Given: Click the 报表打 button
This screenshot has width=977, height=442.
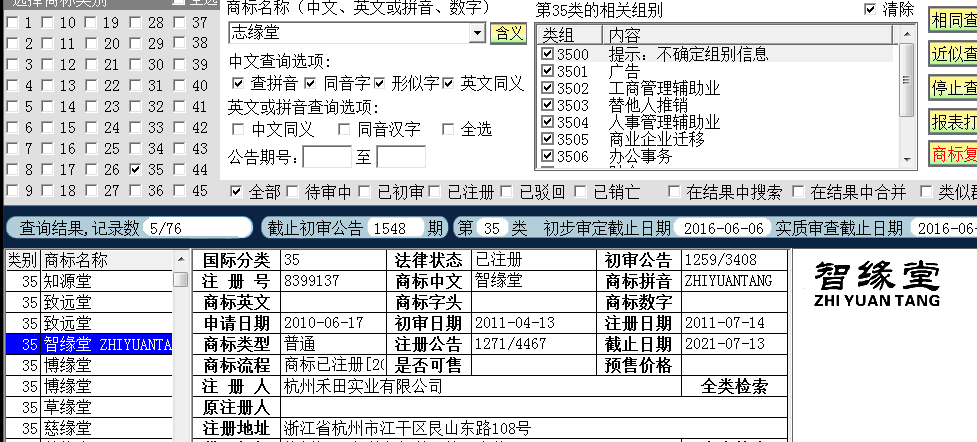Looking at the screenshot, I should click(x=953, y=122).
